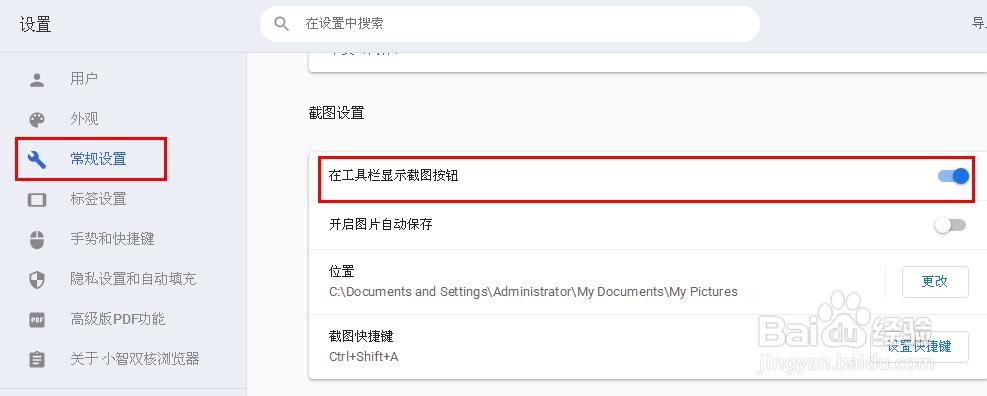The height and width of the screenshot is (396, 987).
Task: Click the Appearance palette icon
Action: pos(37,120)
